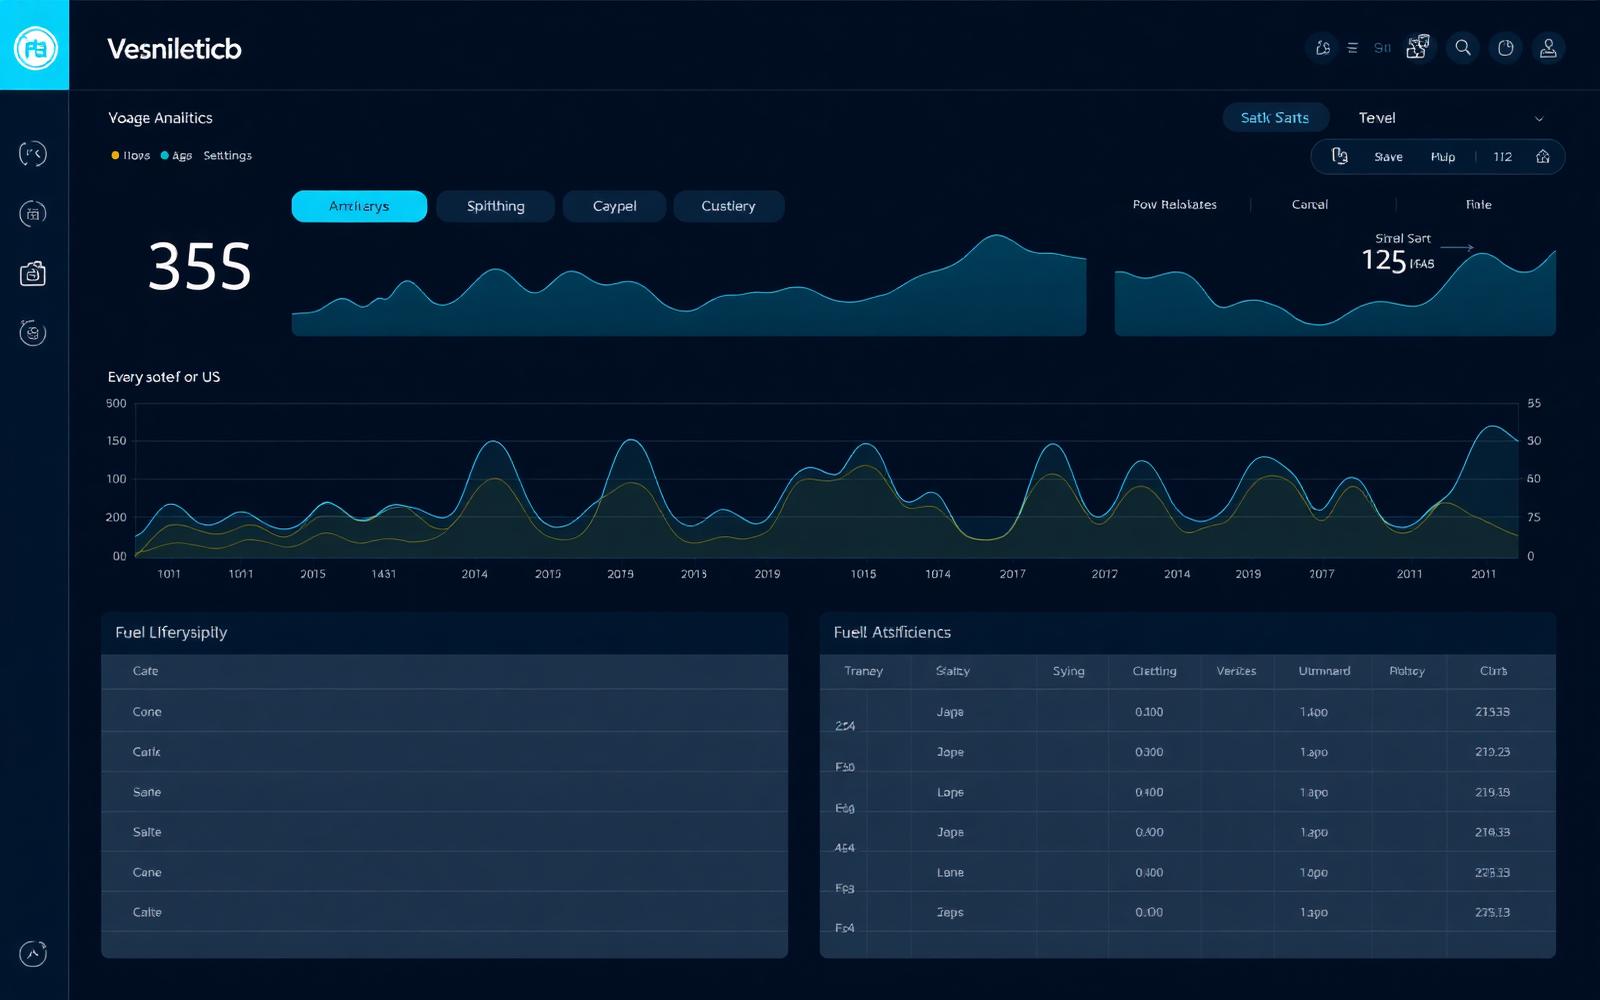Select the Cane row in Fuel Liferysipity
1600x1000 pixels.
444,872
